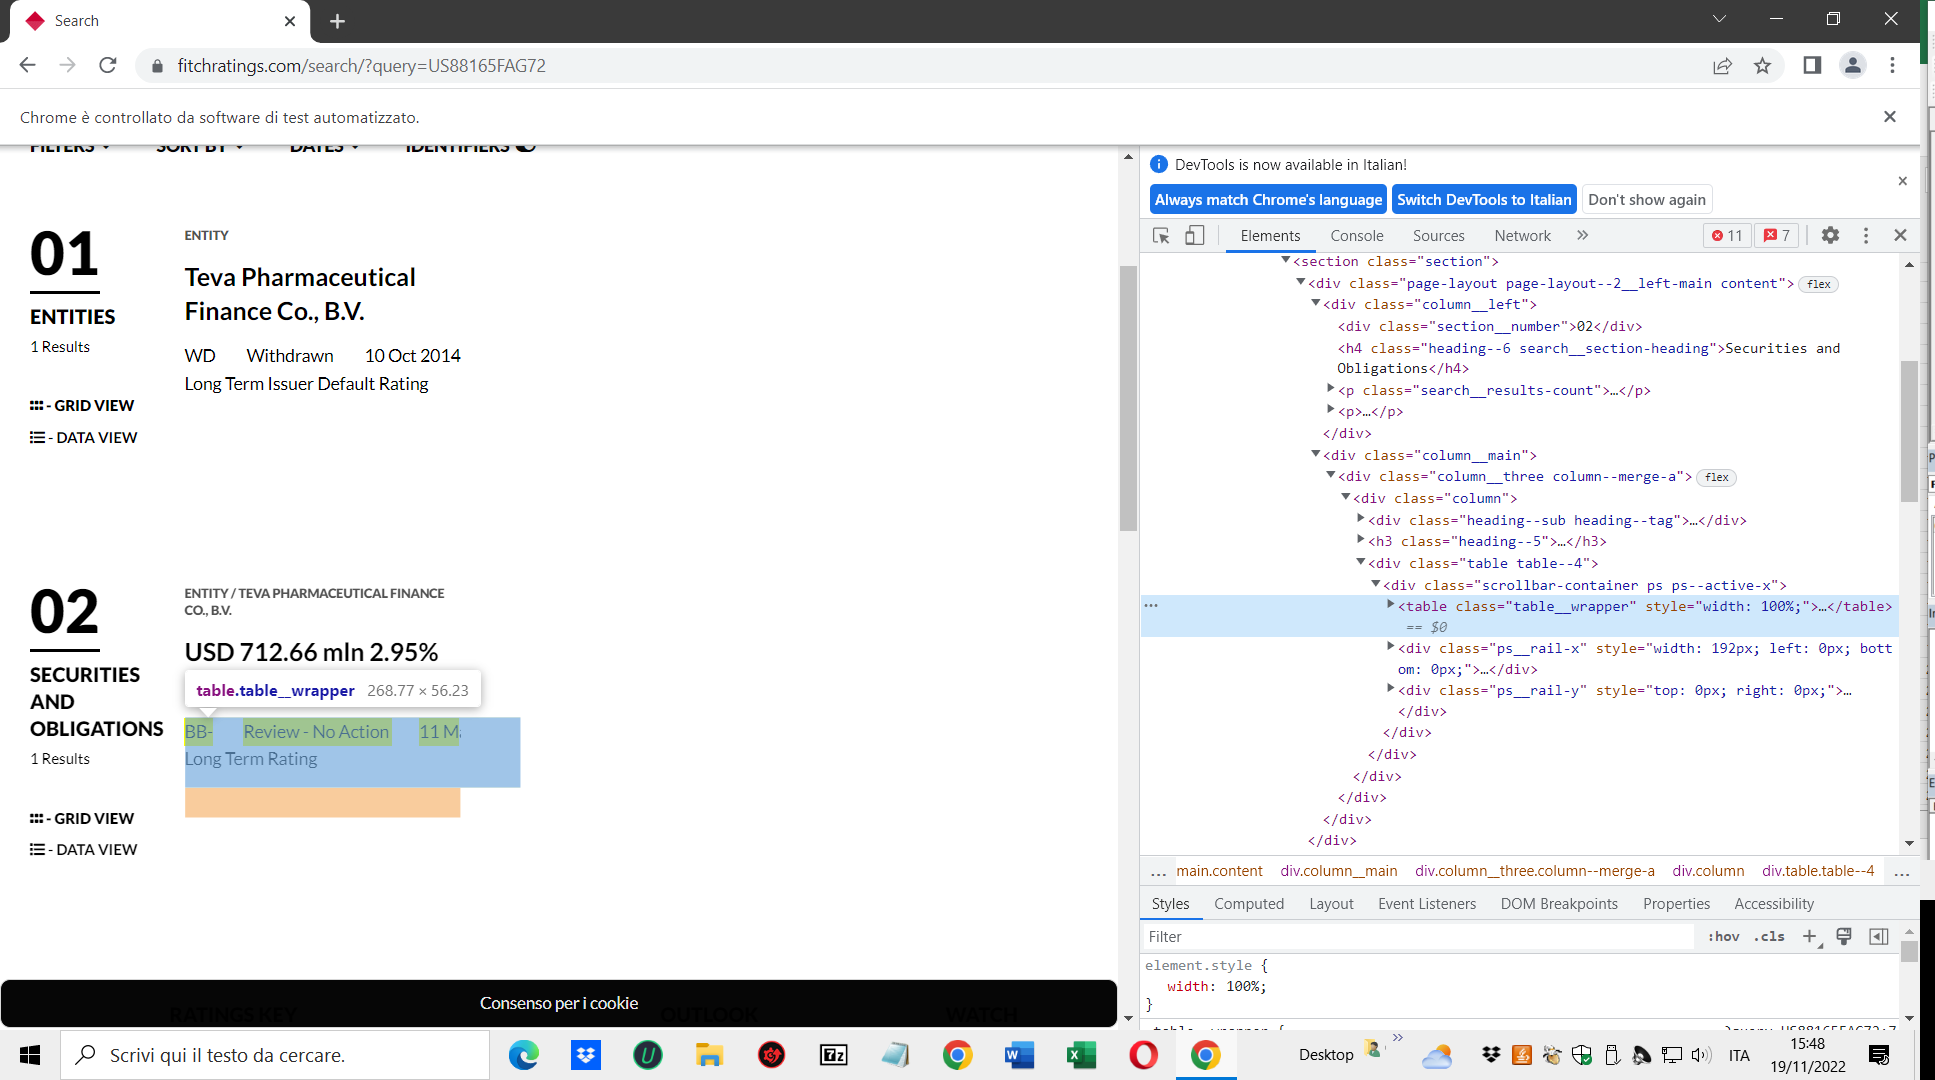Open the 7 issues counter

[1777, 235]
